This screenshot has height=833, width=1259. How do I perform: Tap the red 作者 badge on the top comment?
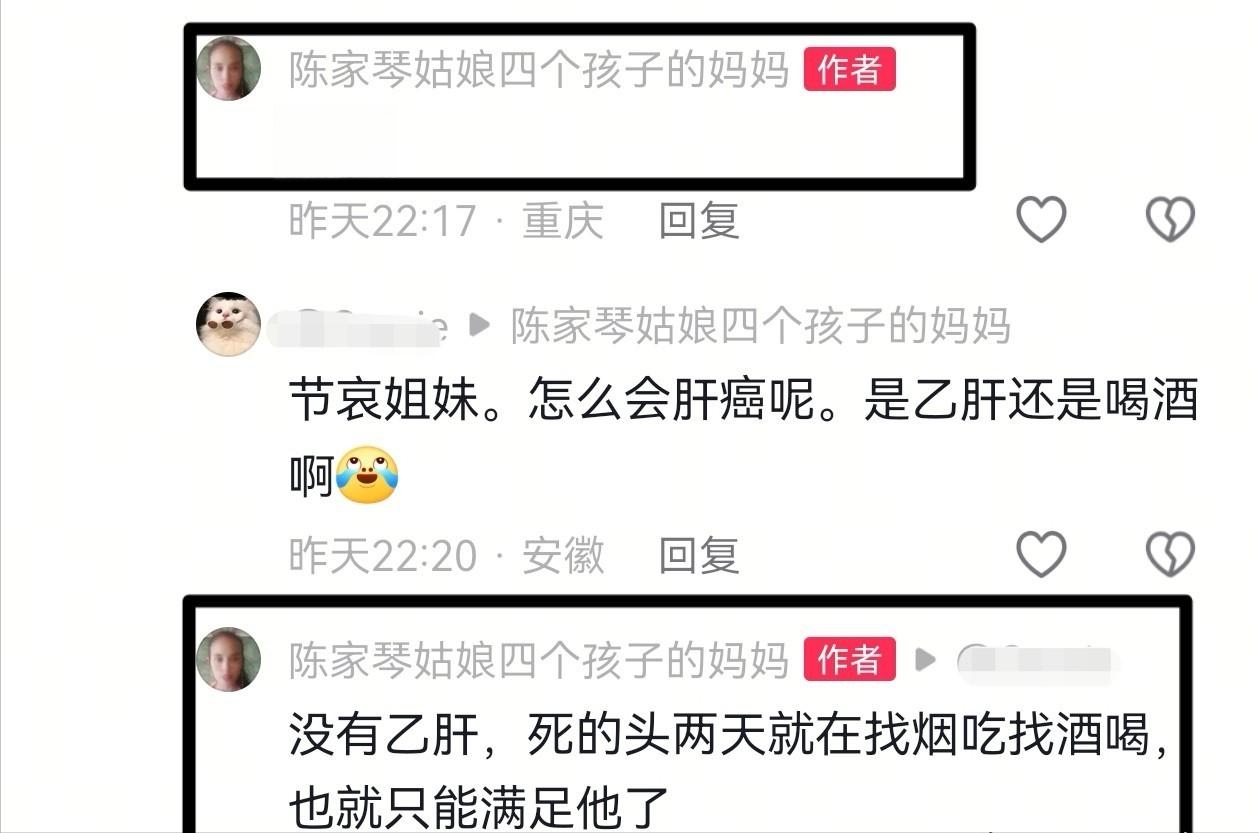849,69
